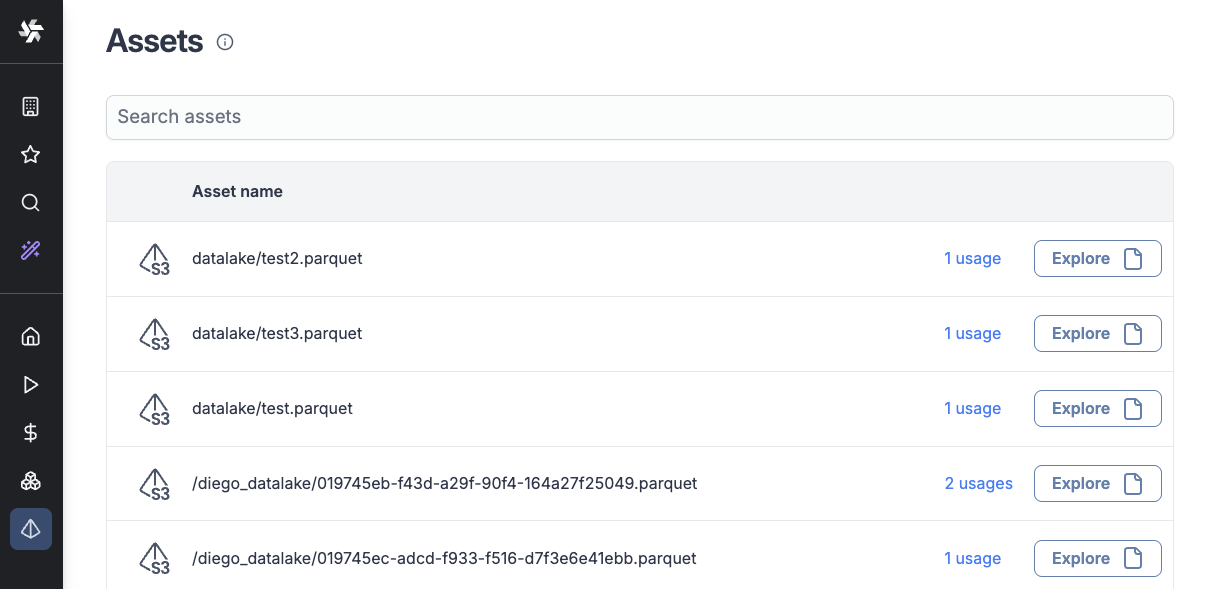Click inside the Search assets field

[640, 117]
